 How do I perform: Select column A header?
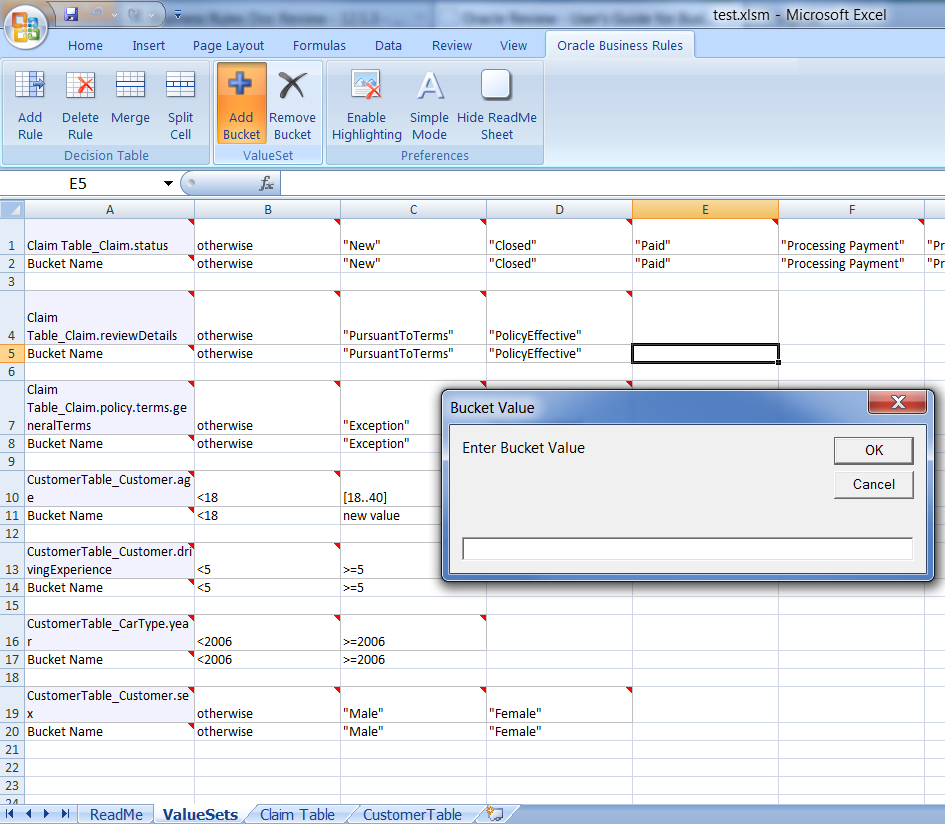110,210
